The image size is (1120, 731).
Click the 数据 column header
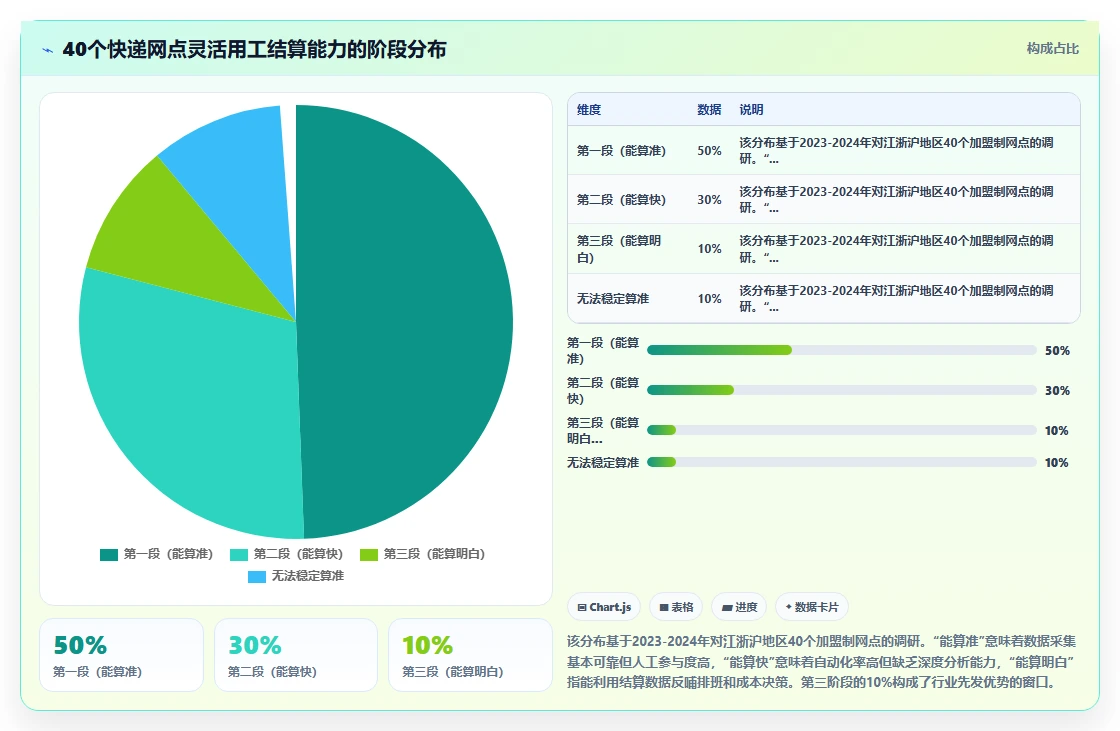(709, 109)
